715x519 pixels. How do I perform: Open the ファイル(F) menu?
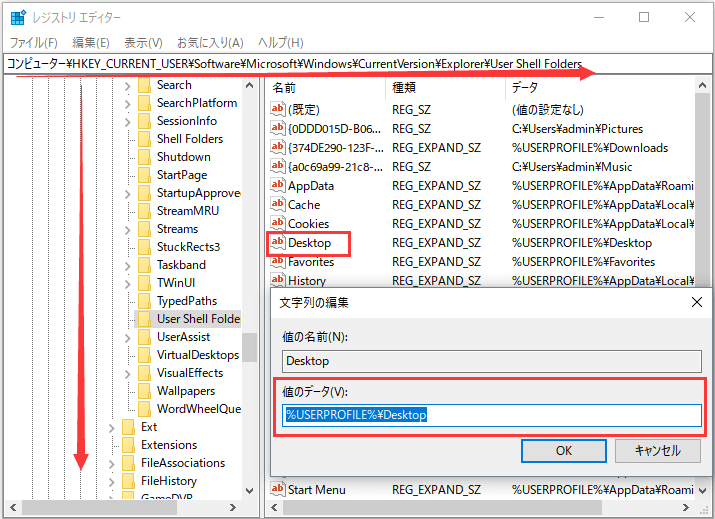(x=34, y=43)
